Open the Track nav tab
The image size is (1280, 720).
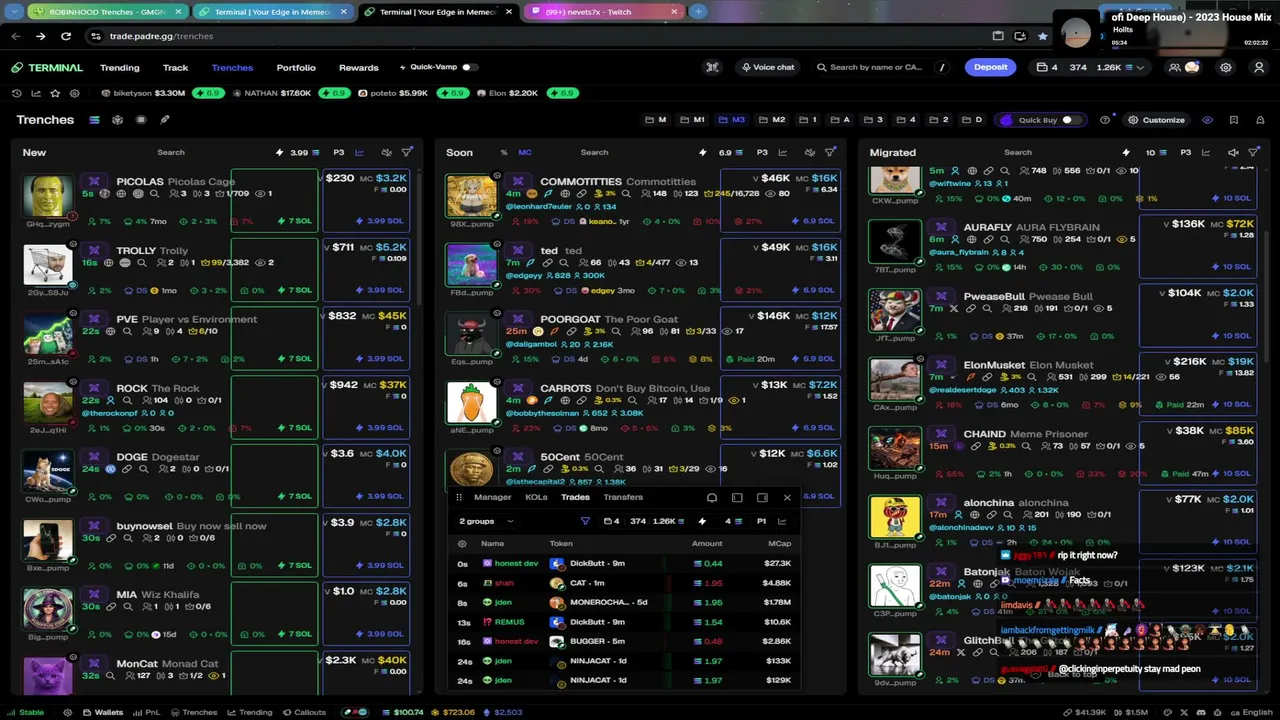coord(175,67)
